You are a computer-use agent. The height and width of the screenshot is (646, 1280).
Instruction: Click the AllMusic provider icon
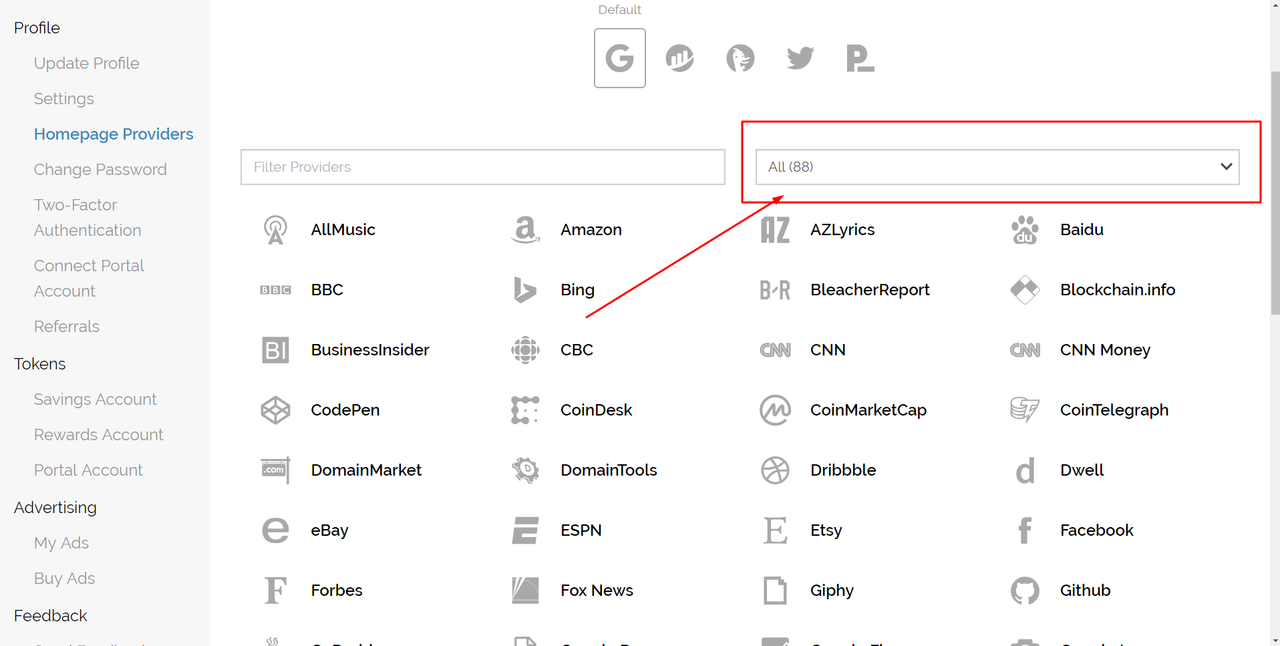275,230
